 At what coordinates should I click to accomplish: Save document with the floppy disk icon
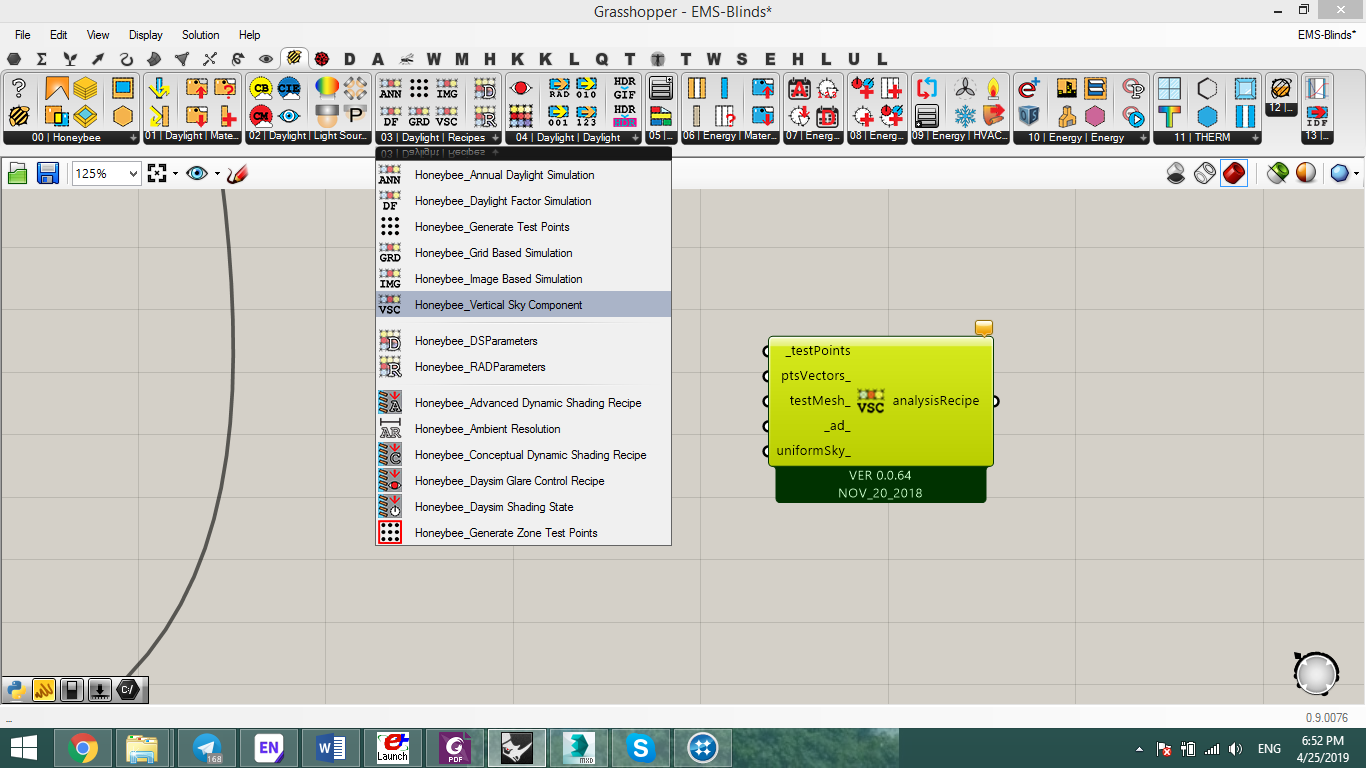coord(47,174)
